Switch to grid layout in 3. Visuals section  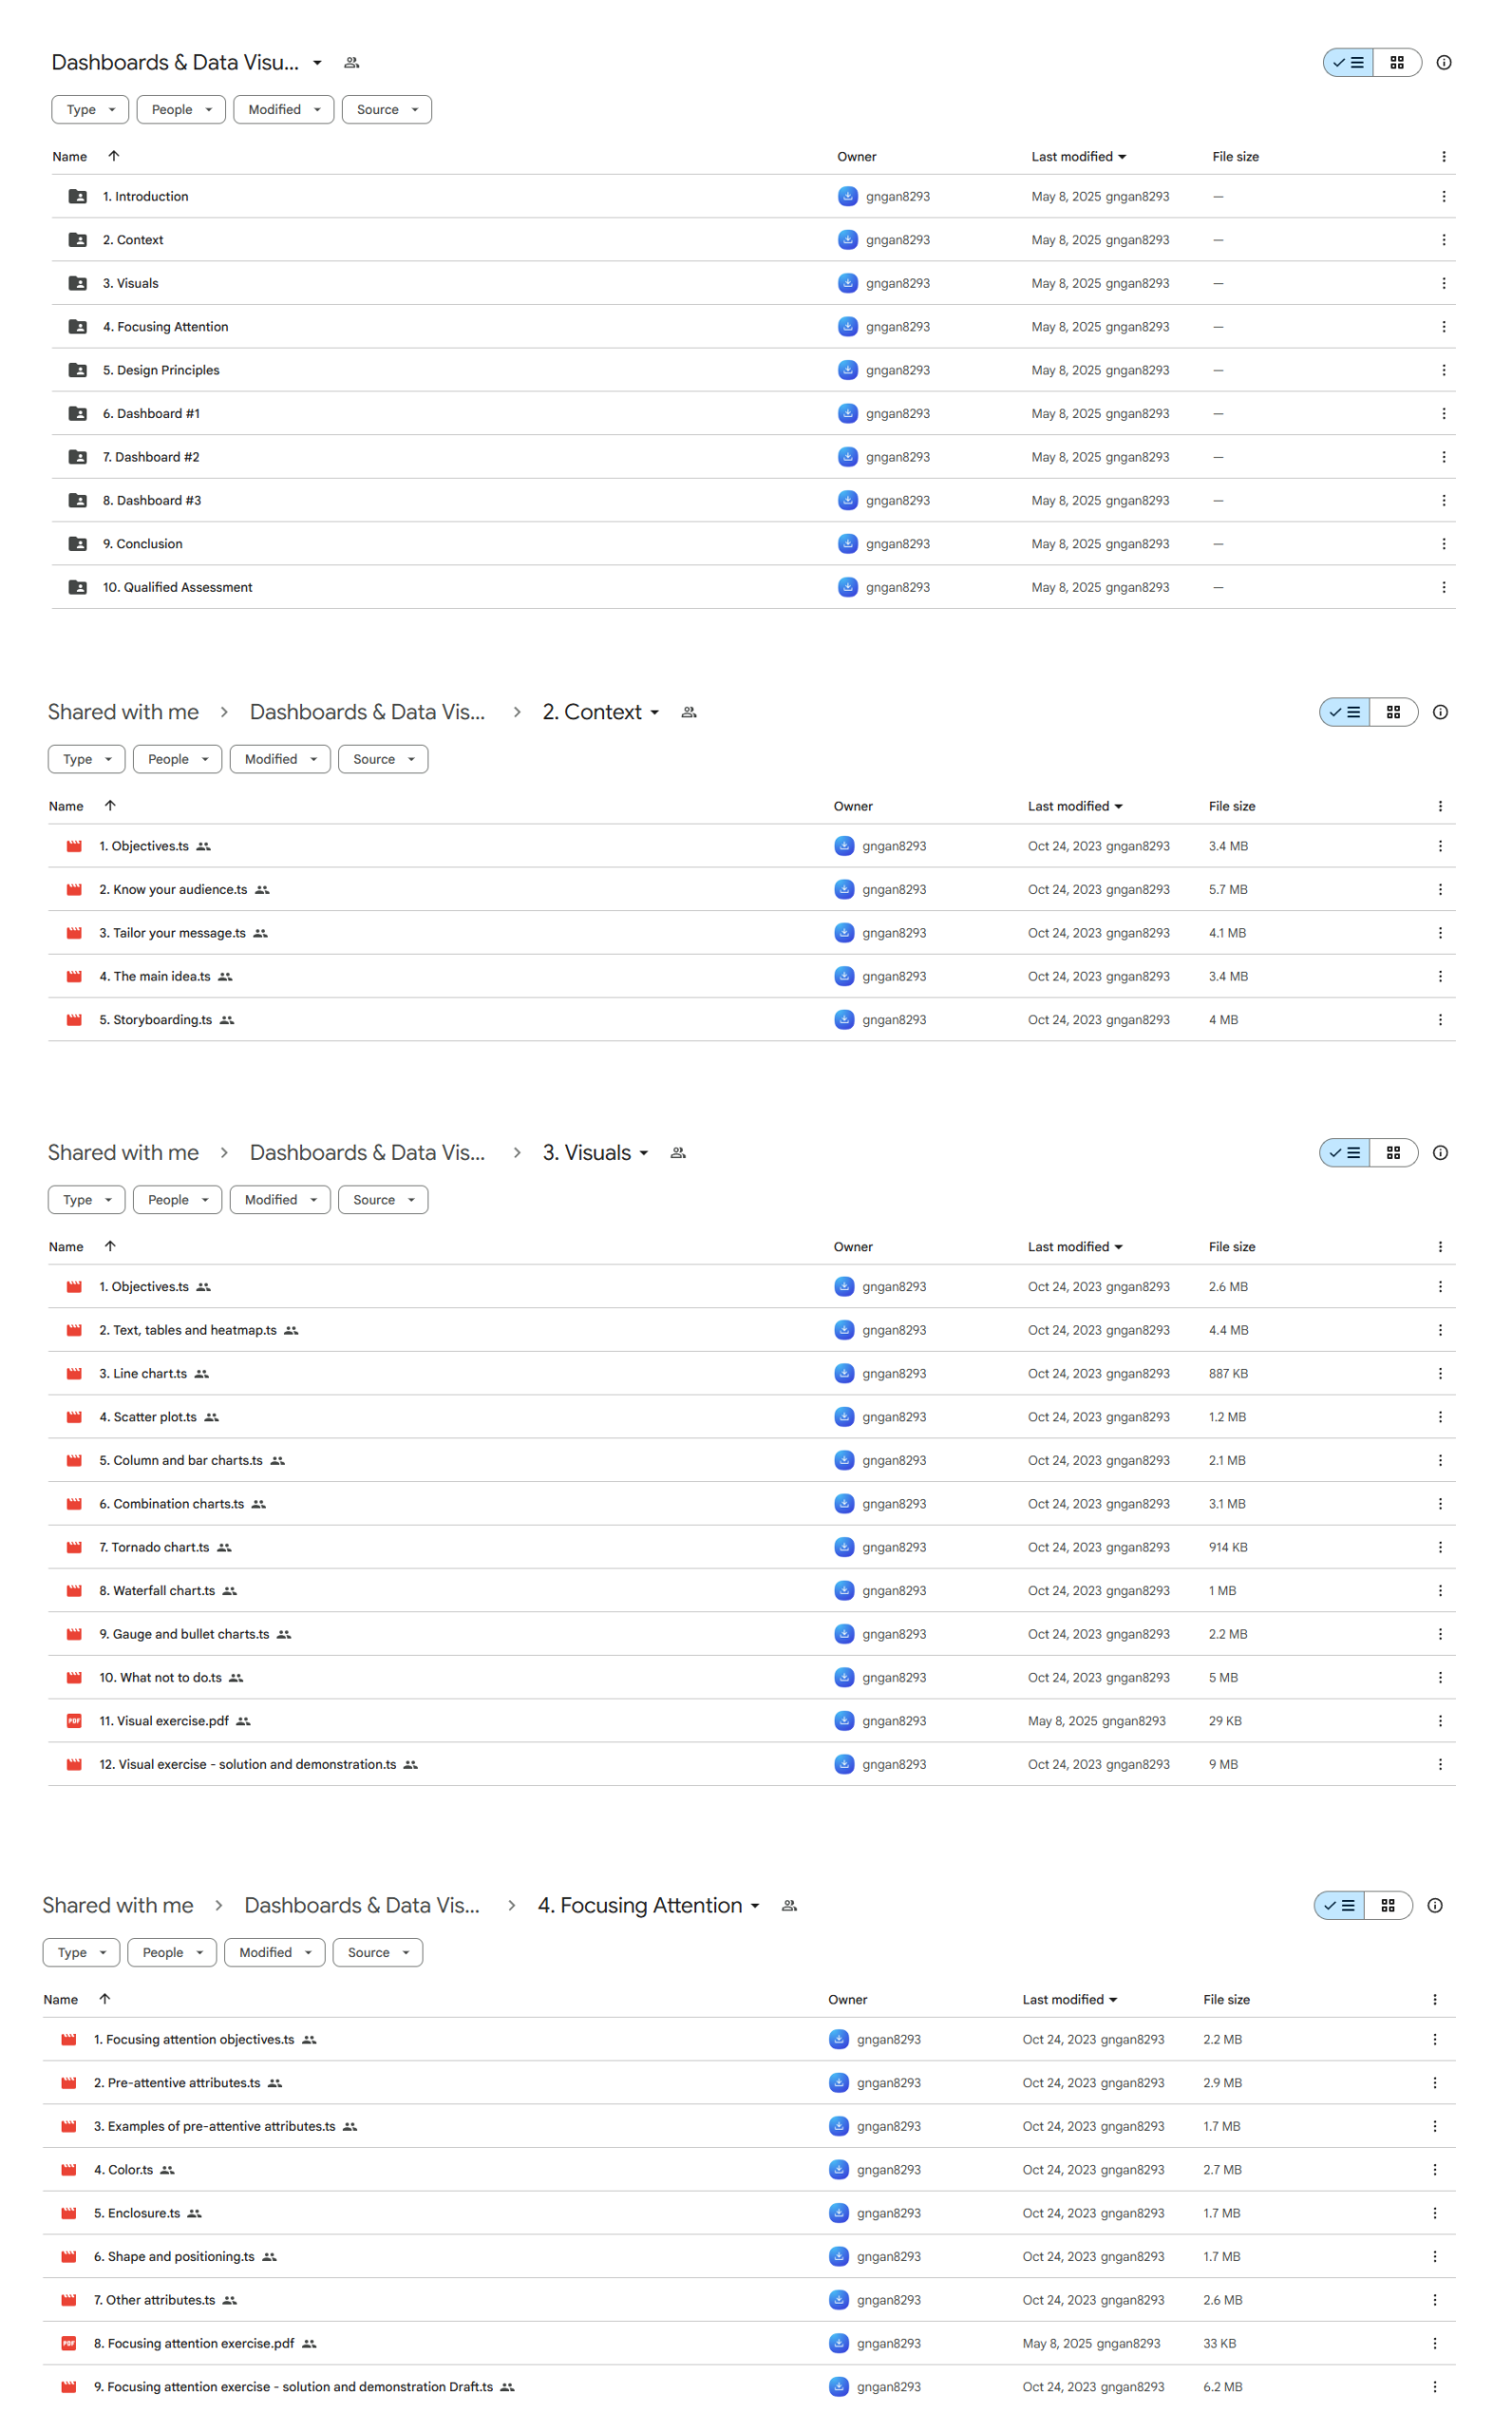click(1392, 1152)
